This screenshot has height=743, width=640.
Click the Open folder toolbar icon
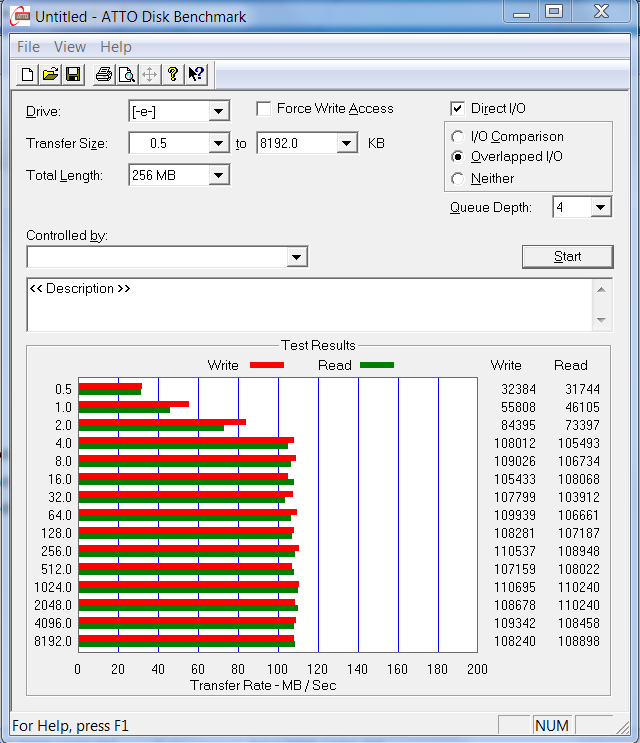click(x=50, y=74)
